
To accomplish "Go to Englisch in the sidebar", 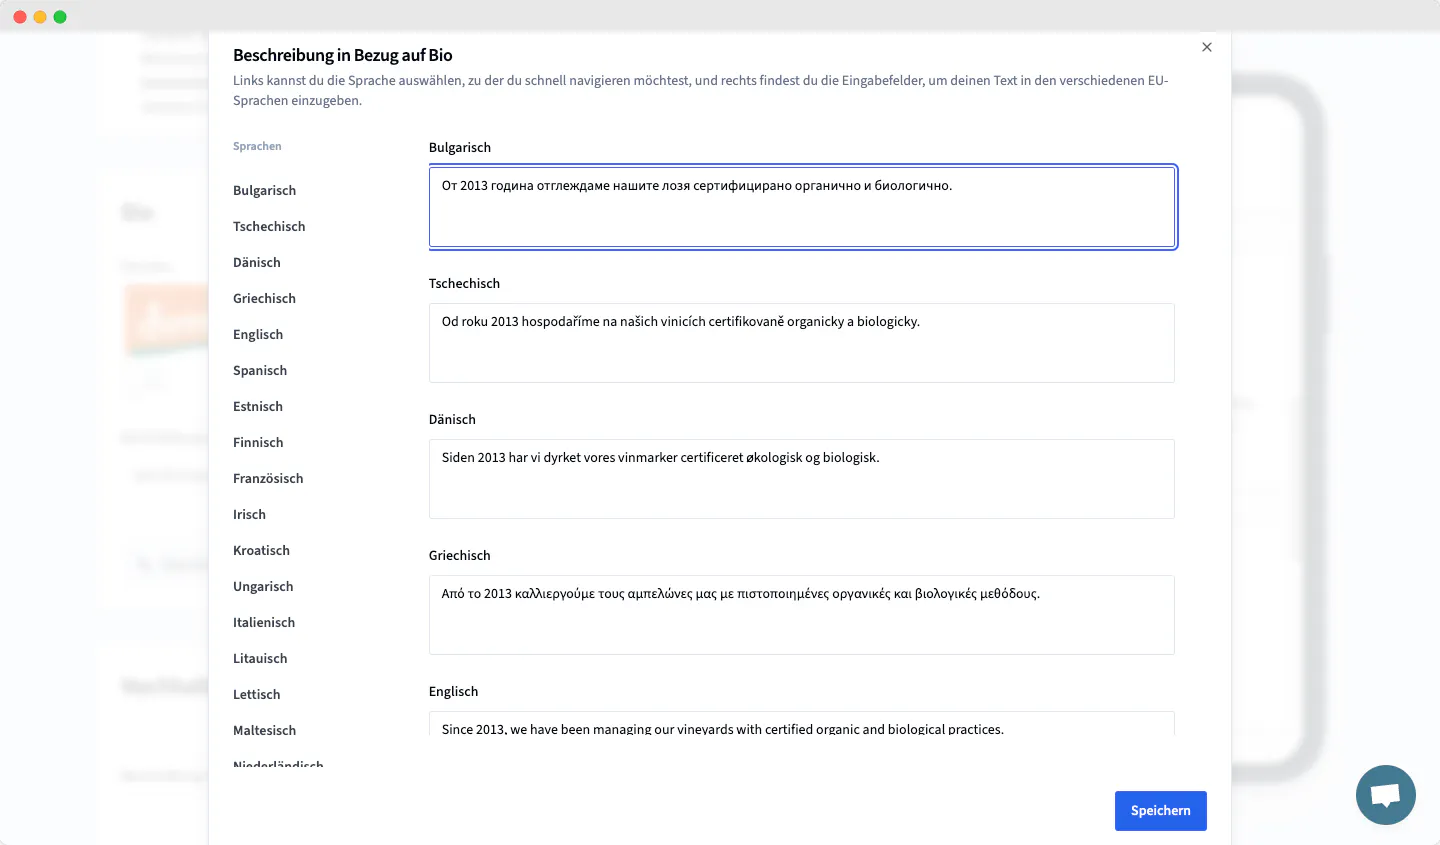I will (258, 334).
